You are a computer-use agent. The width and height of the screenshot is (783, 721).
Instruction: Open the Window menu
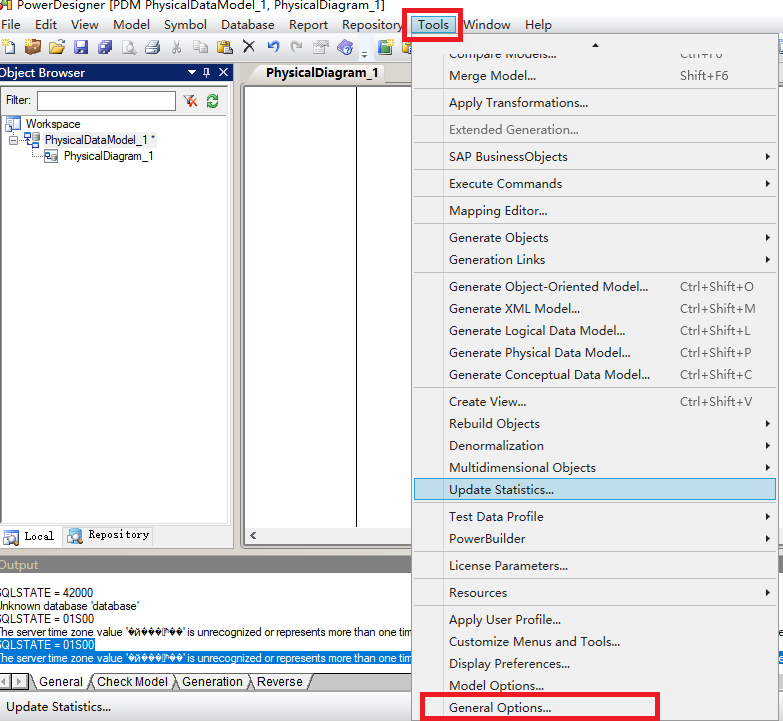point(486,25)
